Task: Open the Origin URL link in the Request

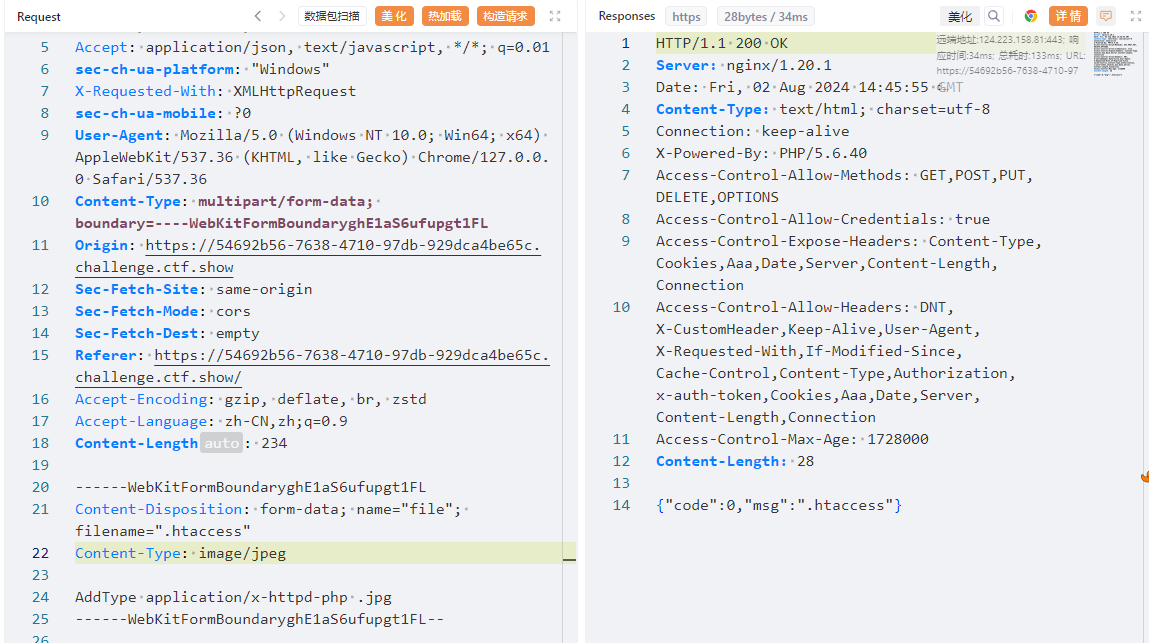Action: pos(308,256)
